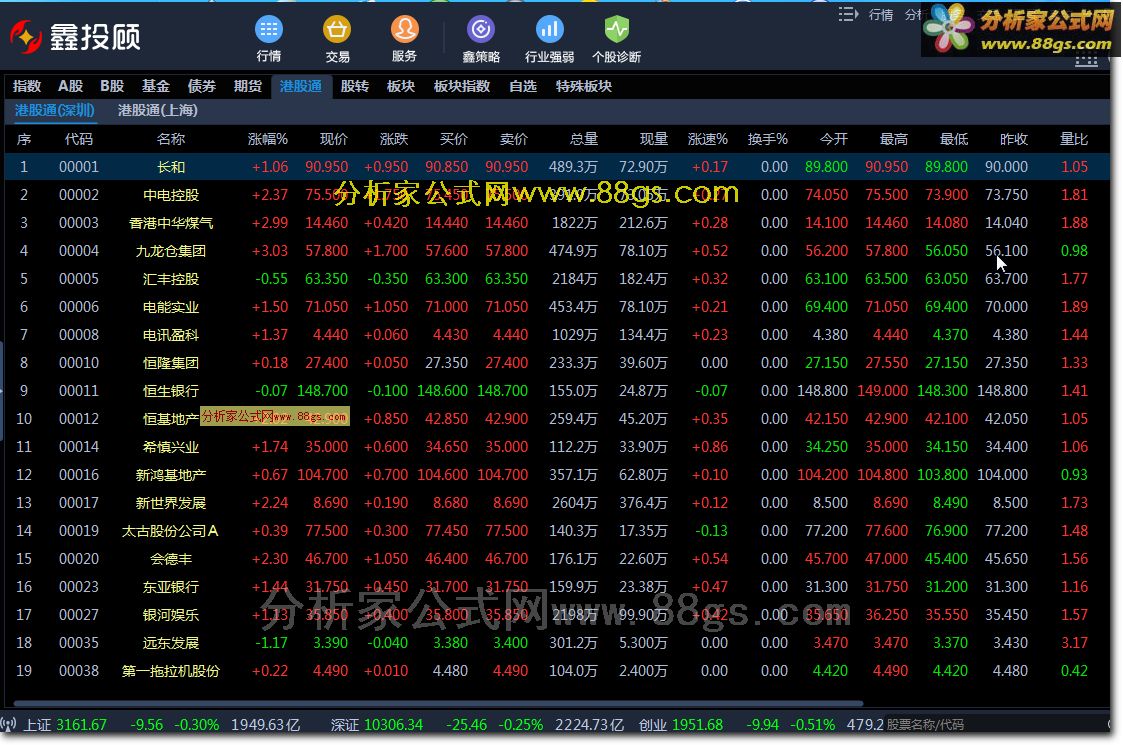Click the 上证 3161.67 index in status bar
This screenshot has width=1123, height=745.
(65, 724)
